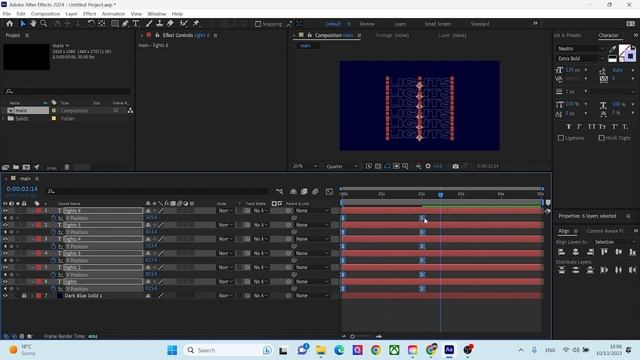The width and height of the screenshot is (640, 360).
Task: Switch to the Standard workspace
Action: [x=480, y=24]
